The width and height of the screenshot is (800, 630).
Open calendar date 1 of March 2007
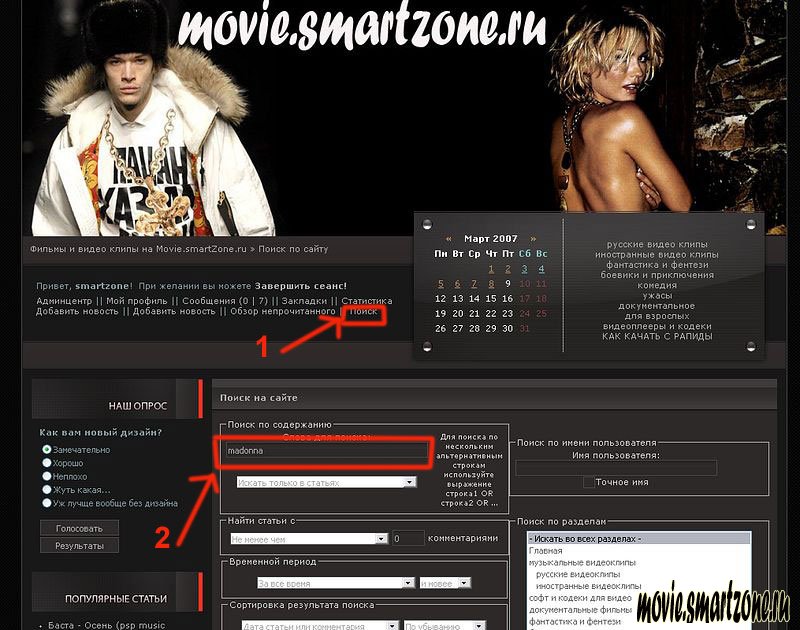click(491, 269)
